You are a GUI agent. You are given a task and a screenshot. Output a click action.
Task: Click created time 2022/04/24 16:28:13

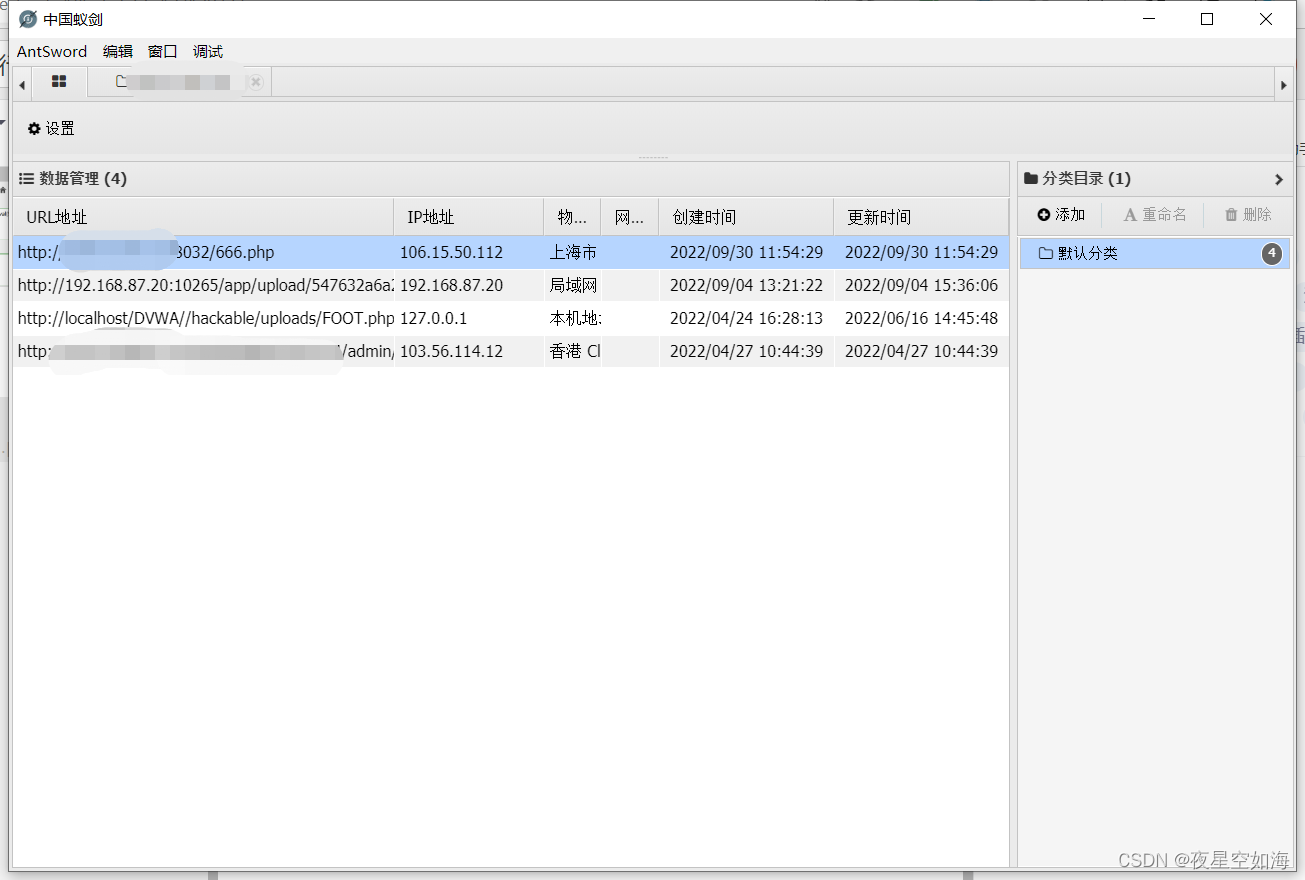pos(746,318)
